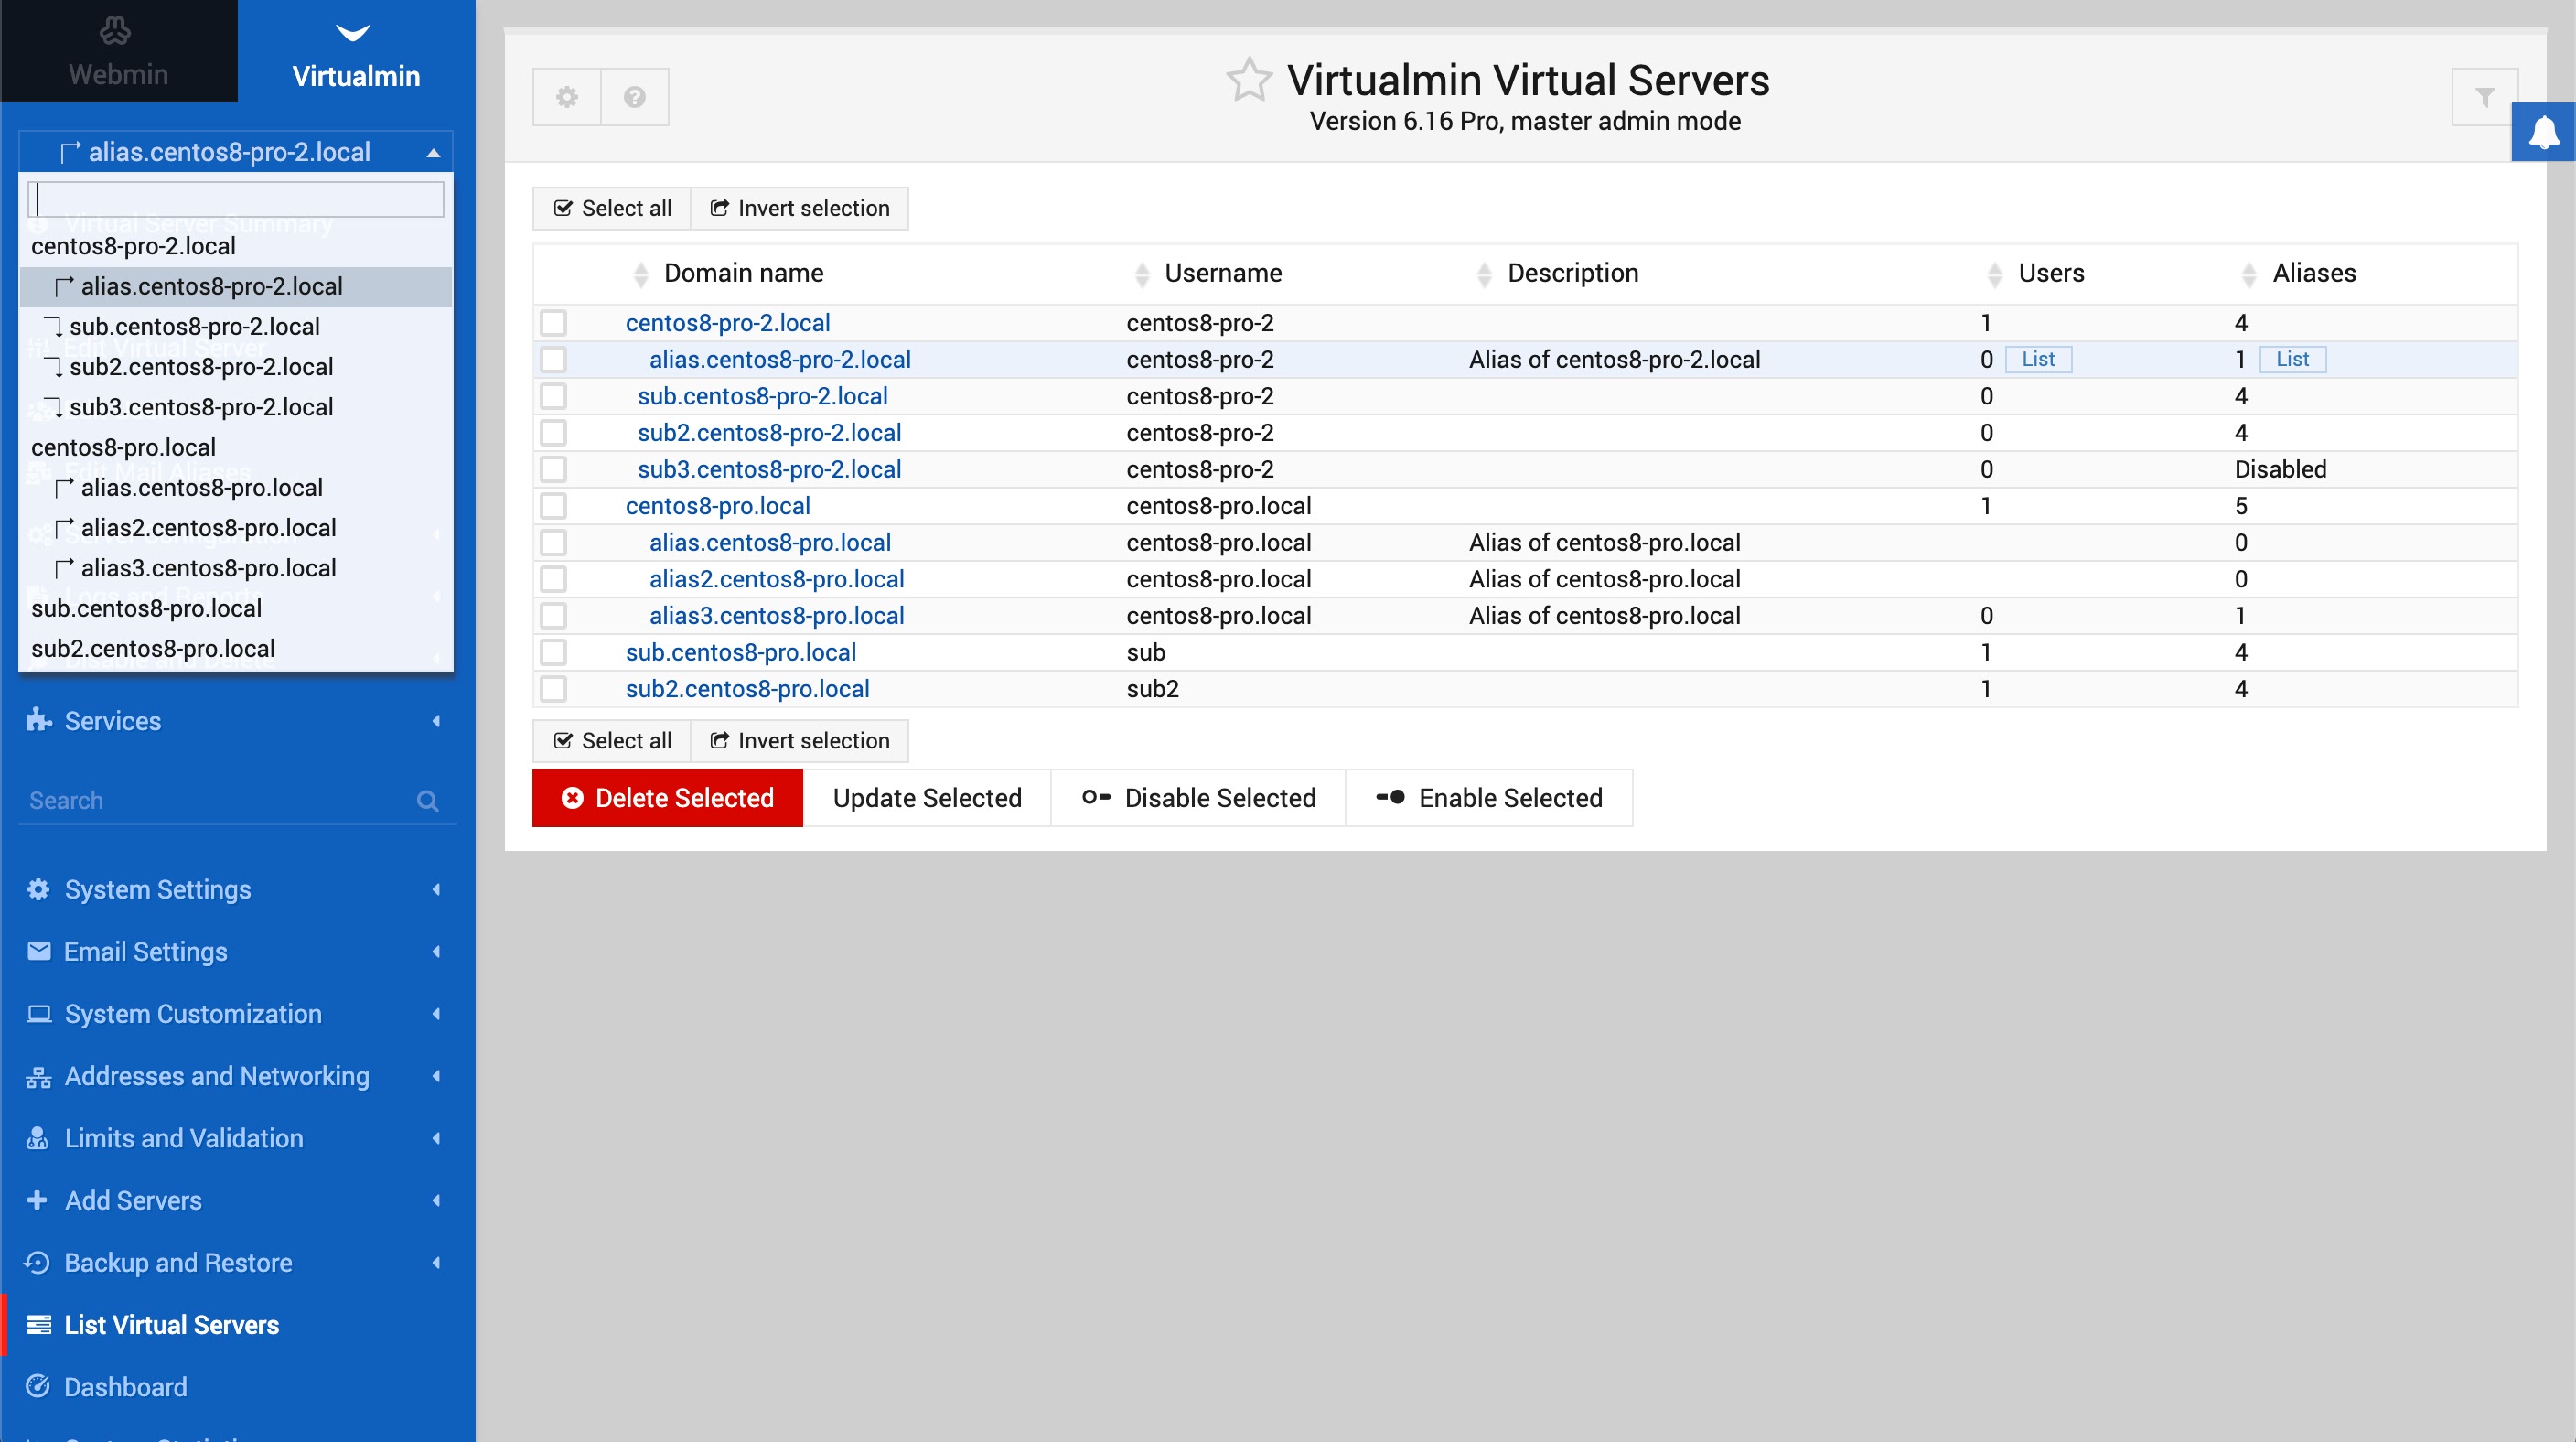This screenshot has width=2576, height=1442.
Task: Click the top Invert selection button
Action: point(799,208)
